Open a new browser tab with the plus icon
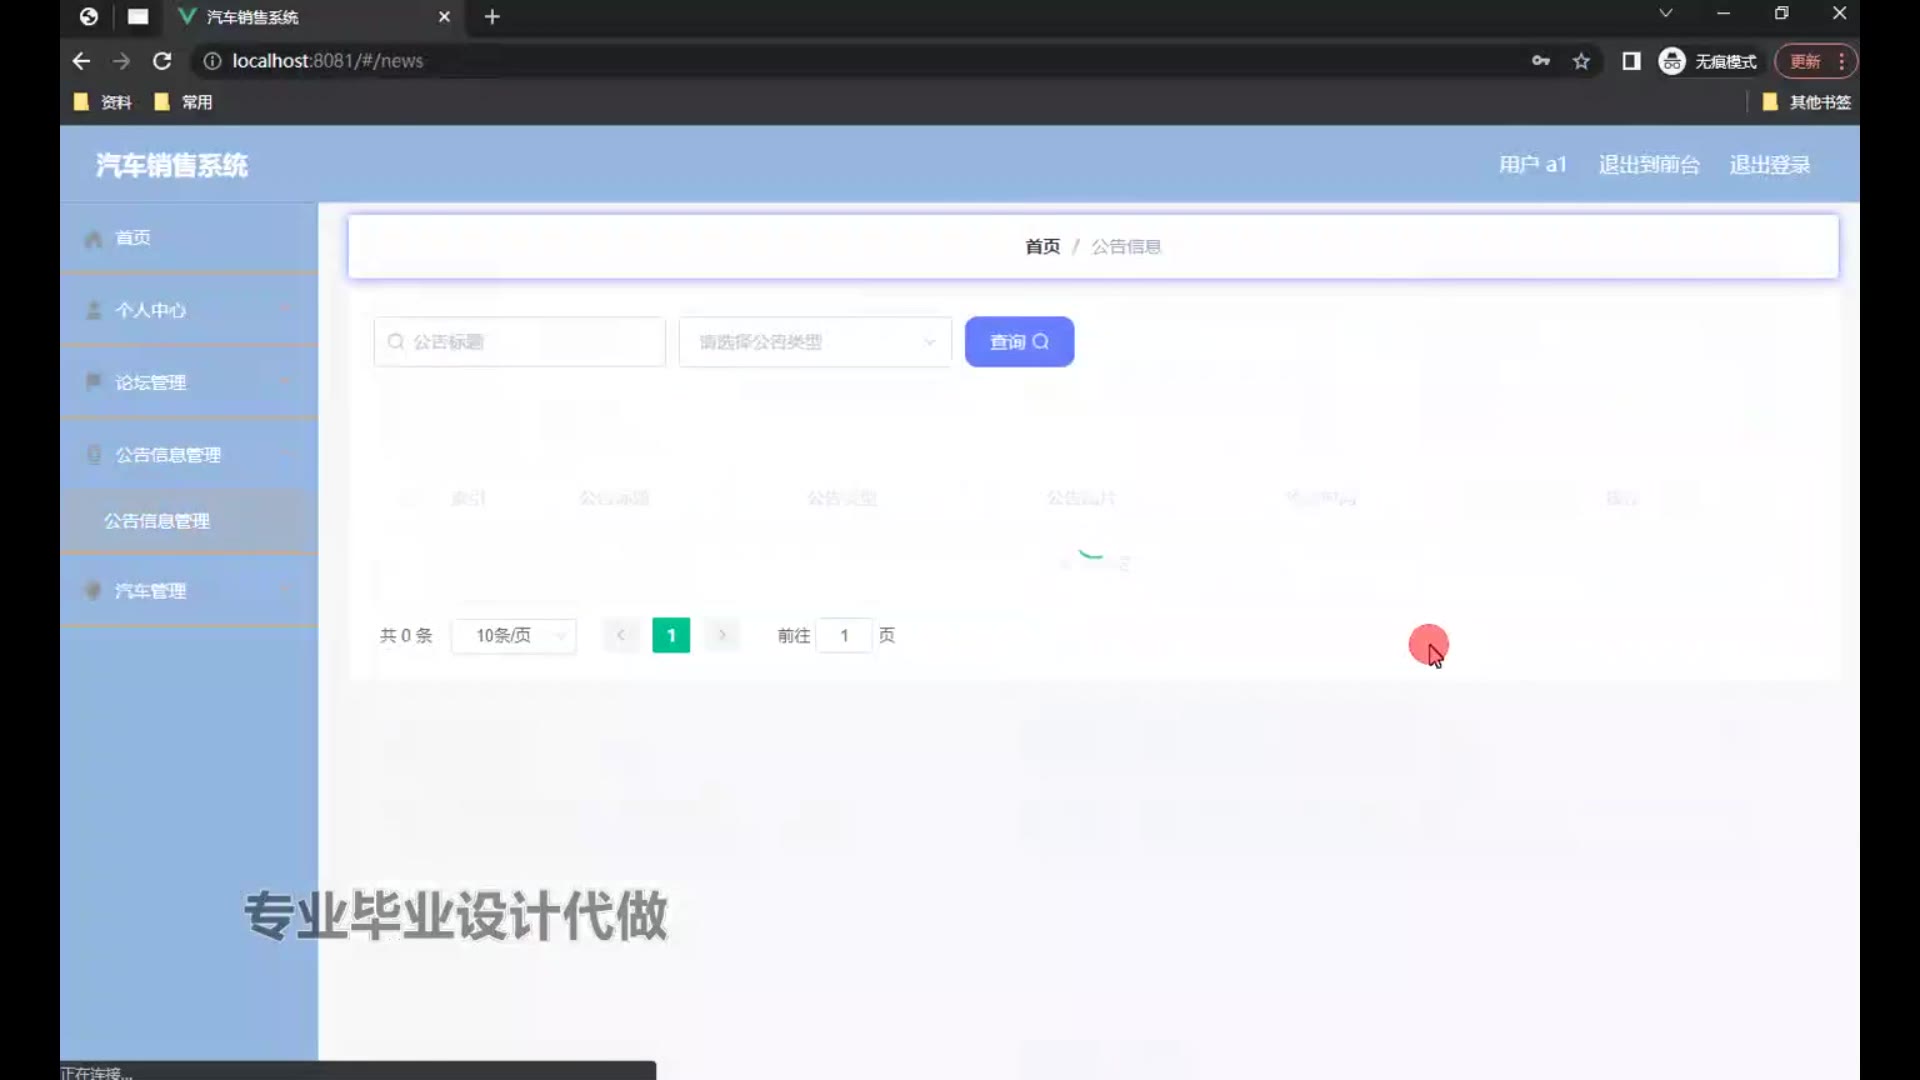 (492, 17)
